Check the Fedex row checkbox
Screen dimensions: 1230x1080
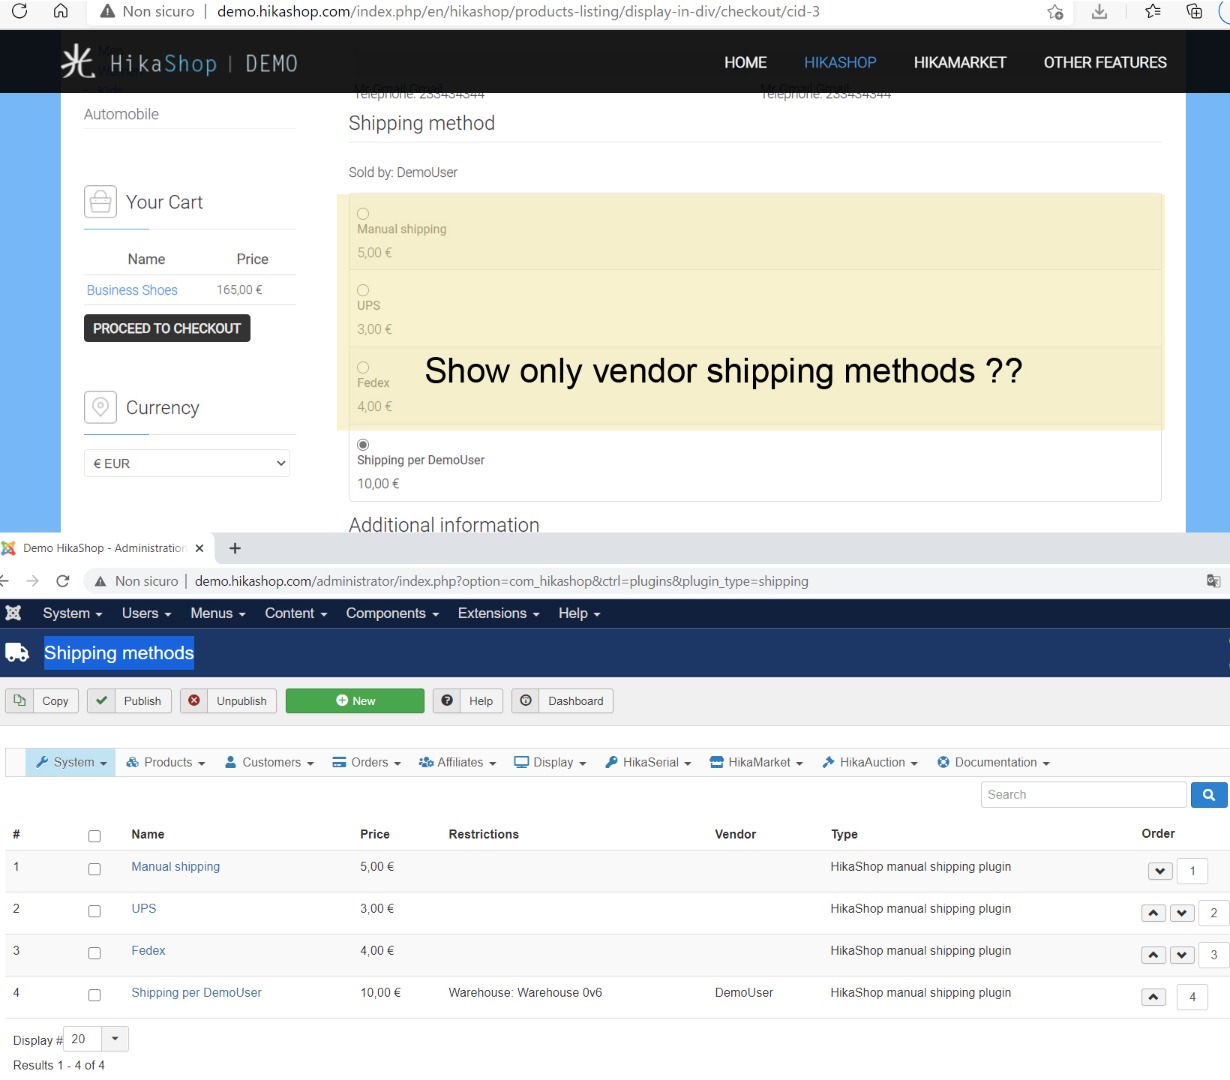[x=94, y=953]
